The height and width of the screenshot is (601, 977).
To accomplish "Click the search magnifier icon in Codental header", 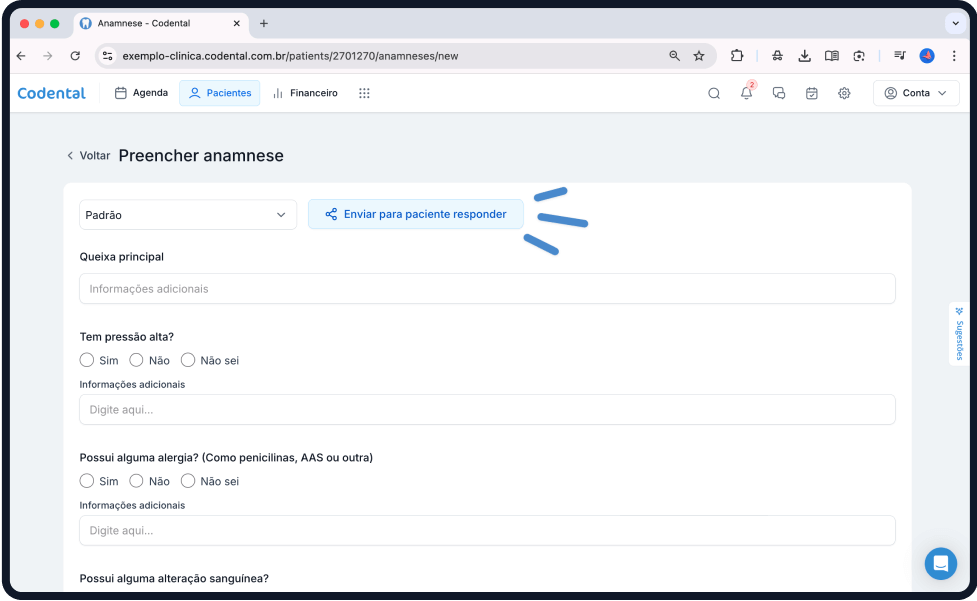I will [714, 93].
